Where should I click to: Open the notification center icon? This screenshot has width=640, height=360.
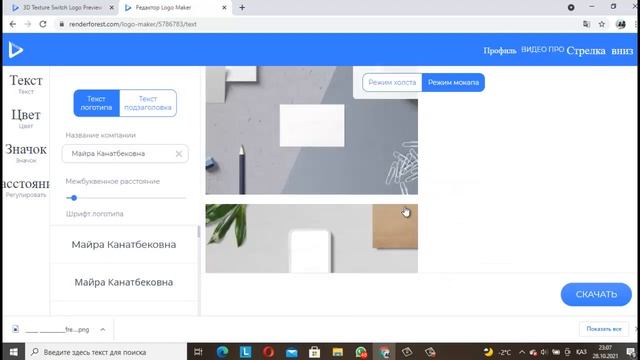point(631,352)
